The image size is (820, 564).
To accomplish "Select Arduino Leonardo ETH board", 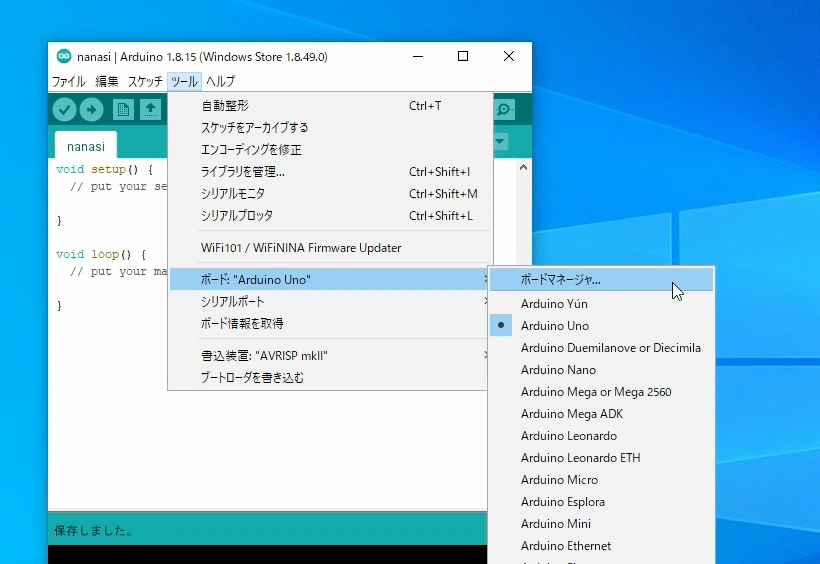I will click(601, 458).
